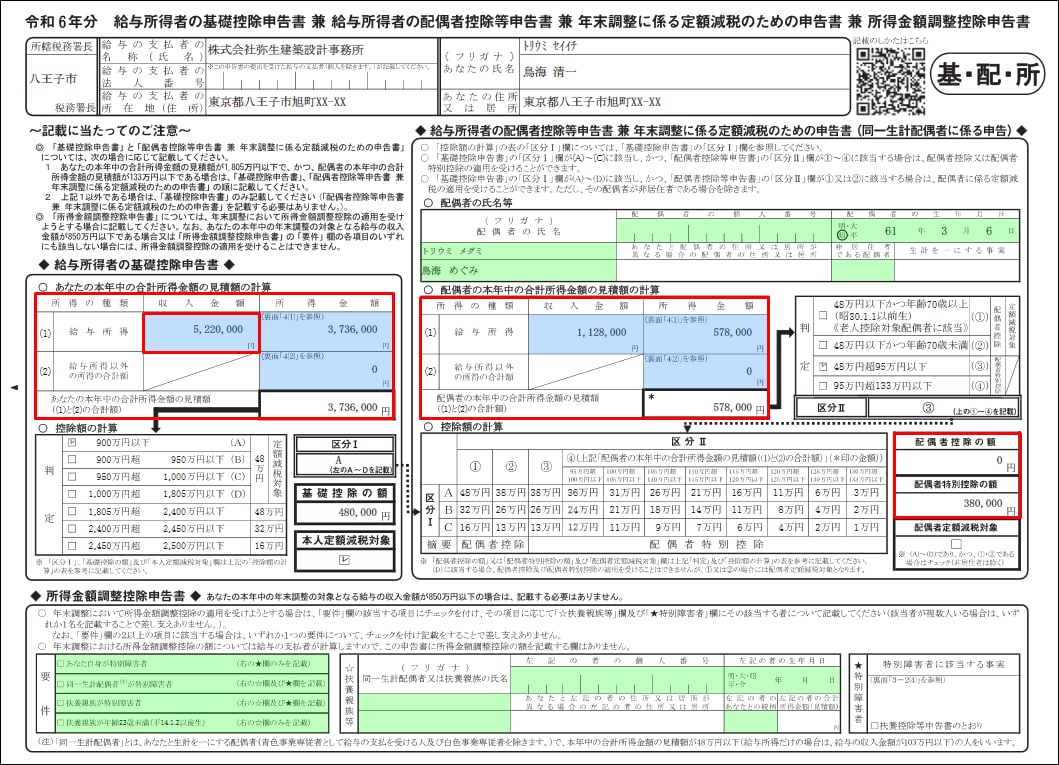Click the spouse personal number field
The width and height of the screenshot is (1059, 765).
tap(723, 230)
